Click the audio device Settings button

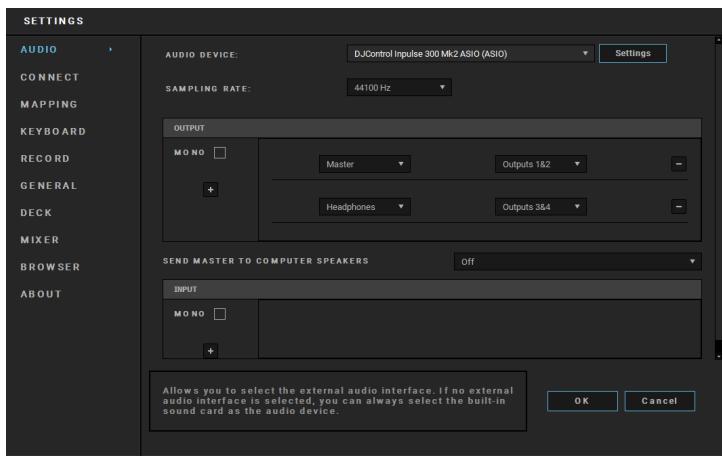pos(633,53)
